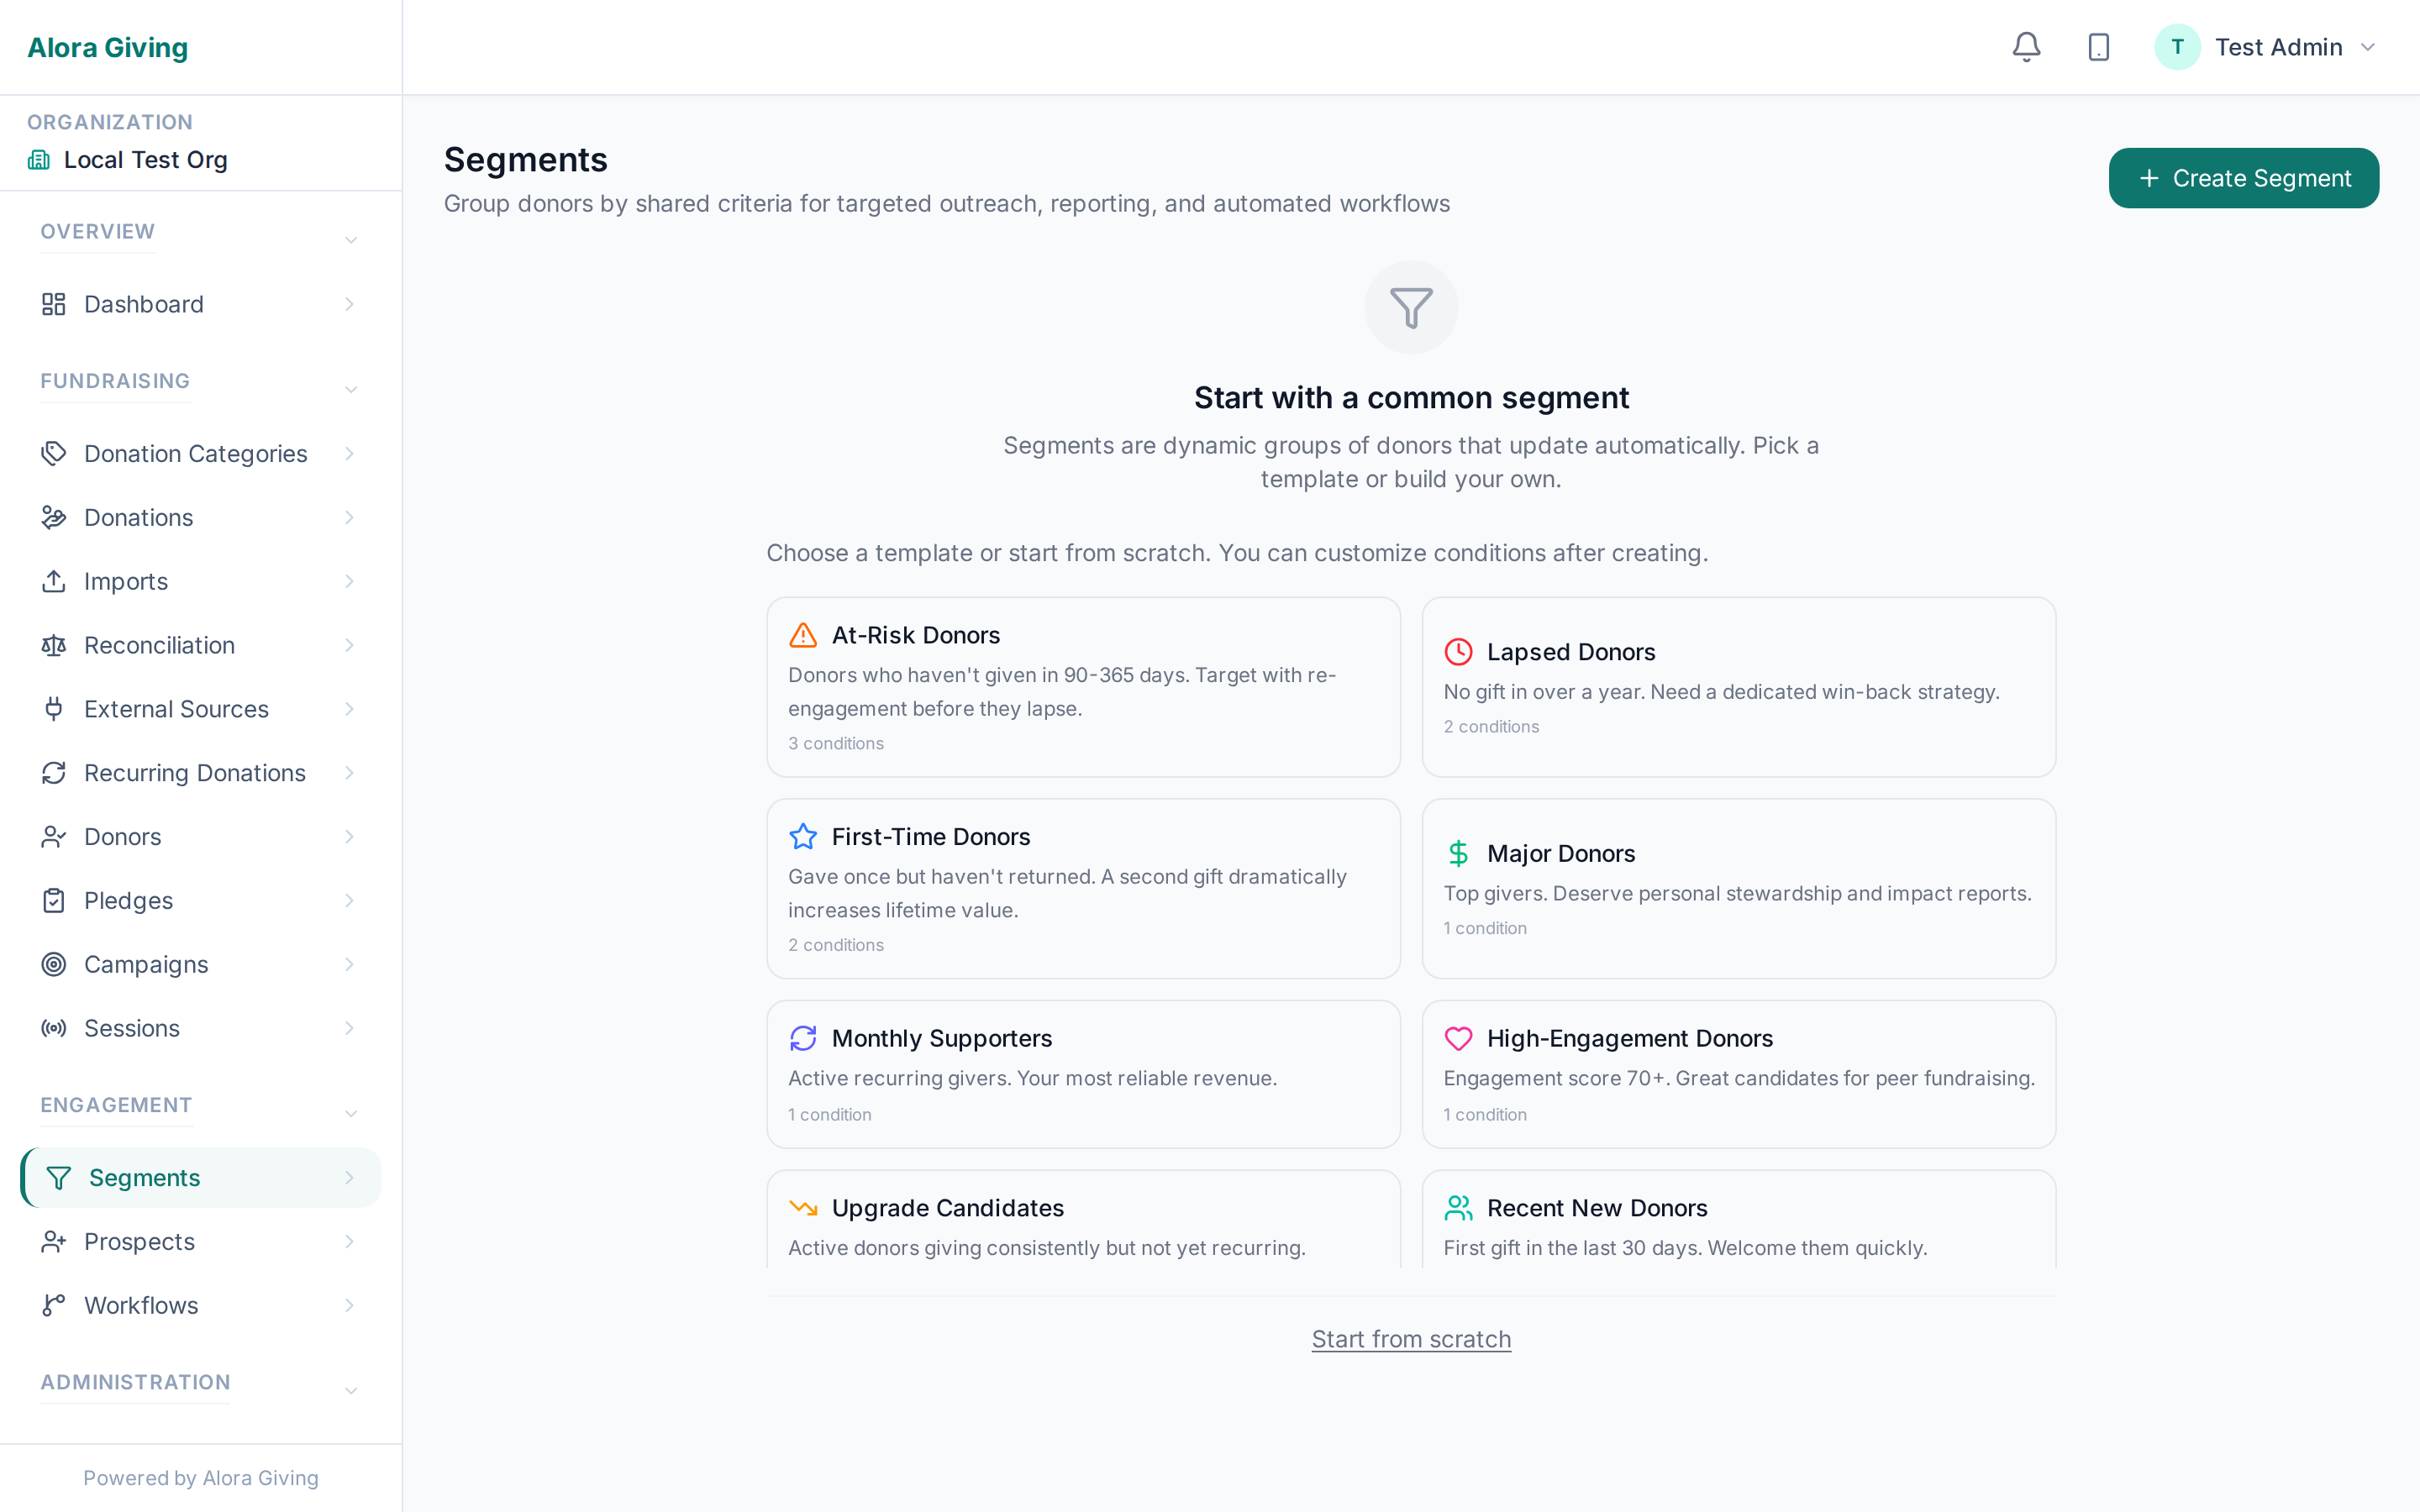Select the Lapsed Donors template card

pos(1738,687)
